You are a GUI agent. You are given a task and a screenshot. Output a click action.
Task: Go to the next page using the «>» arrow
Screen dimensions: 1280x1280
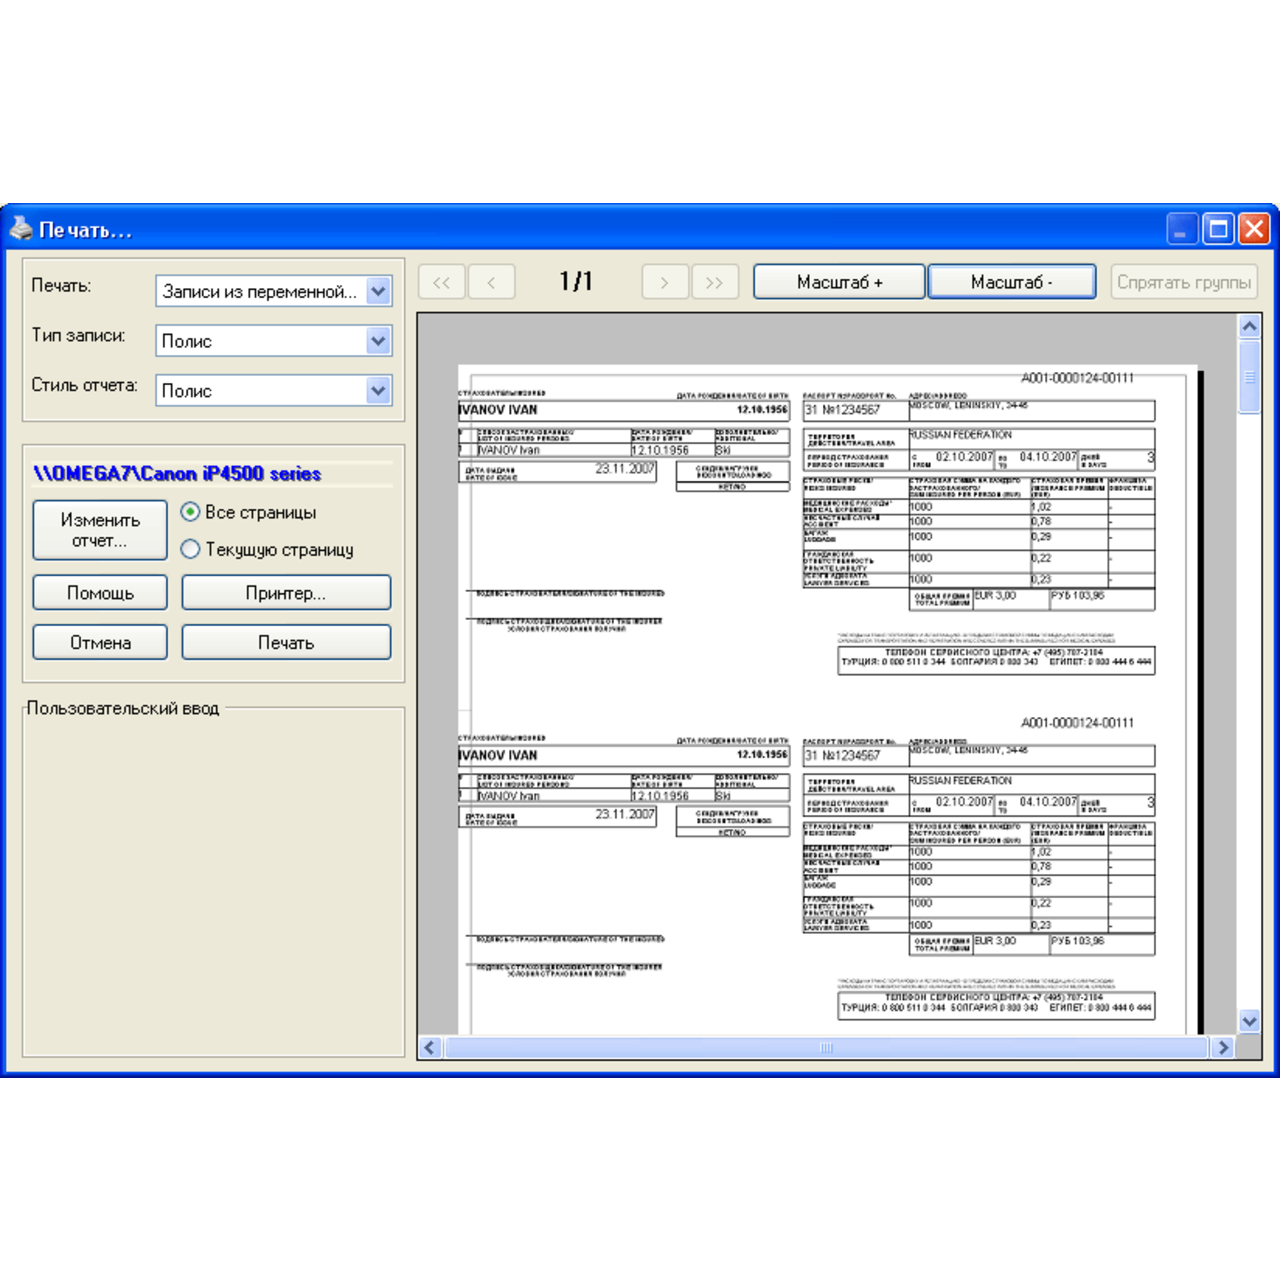665,281
